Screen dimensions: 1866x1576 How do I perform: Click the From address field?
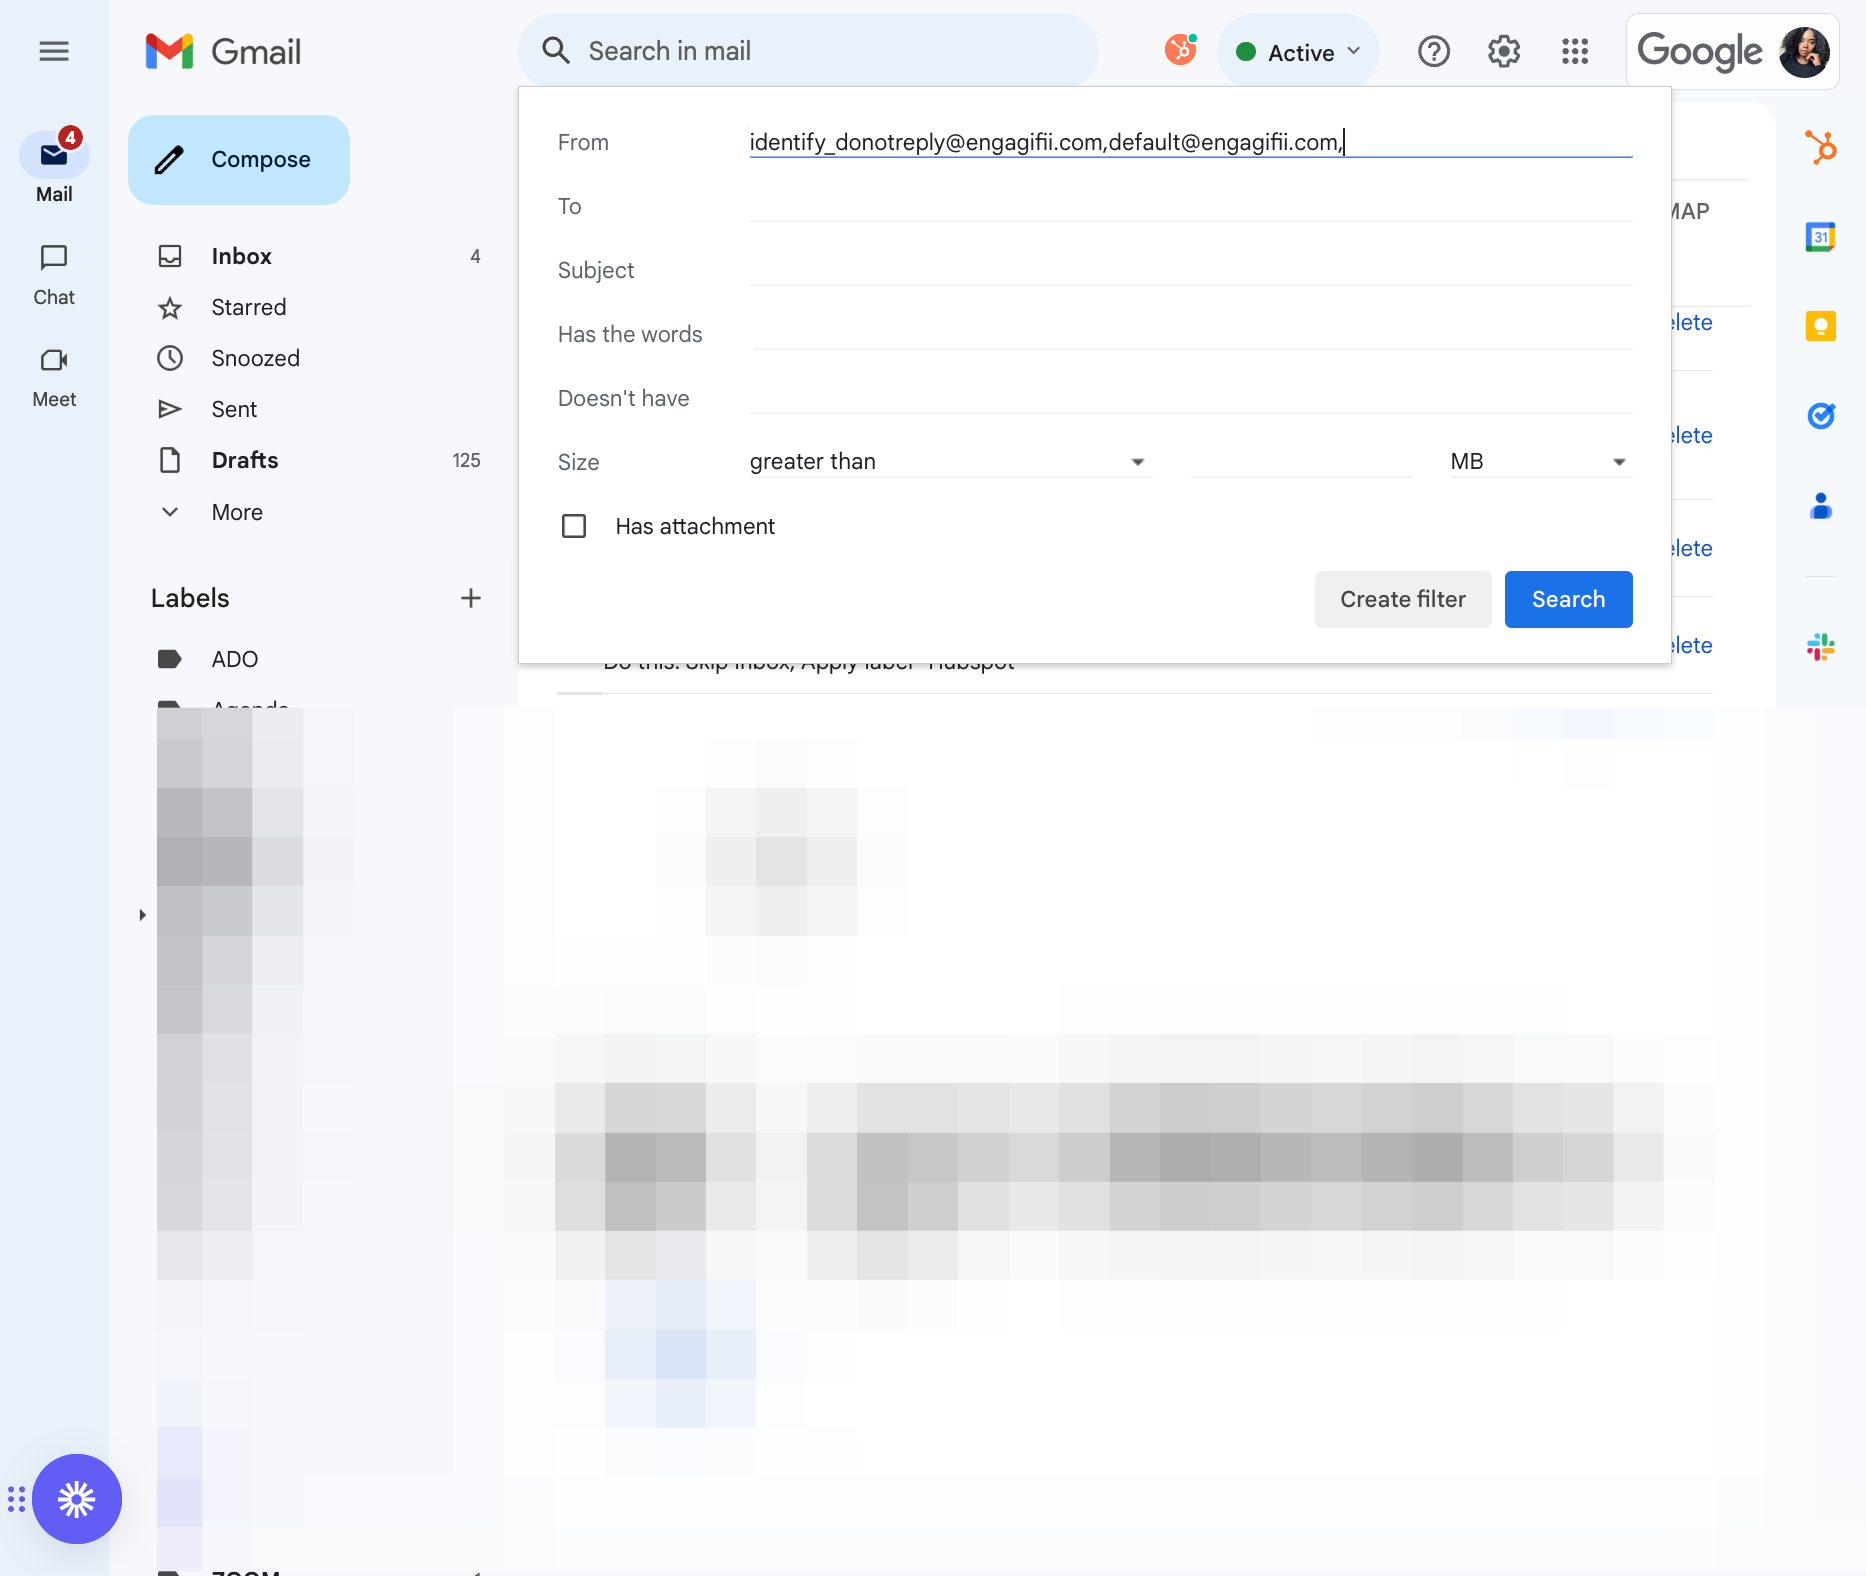(1191, 142)
